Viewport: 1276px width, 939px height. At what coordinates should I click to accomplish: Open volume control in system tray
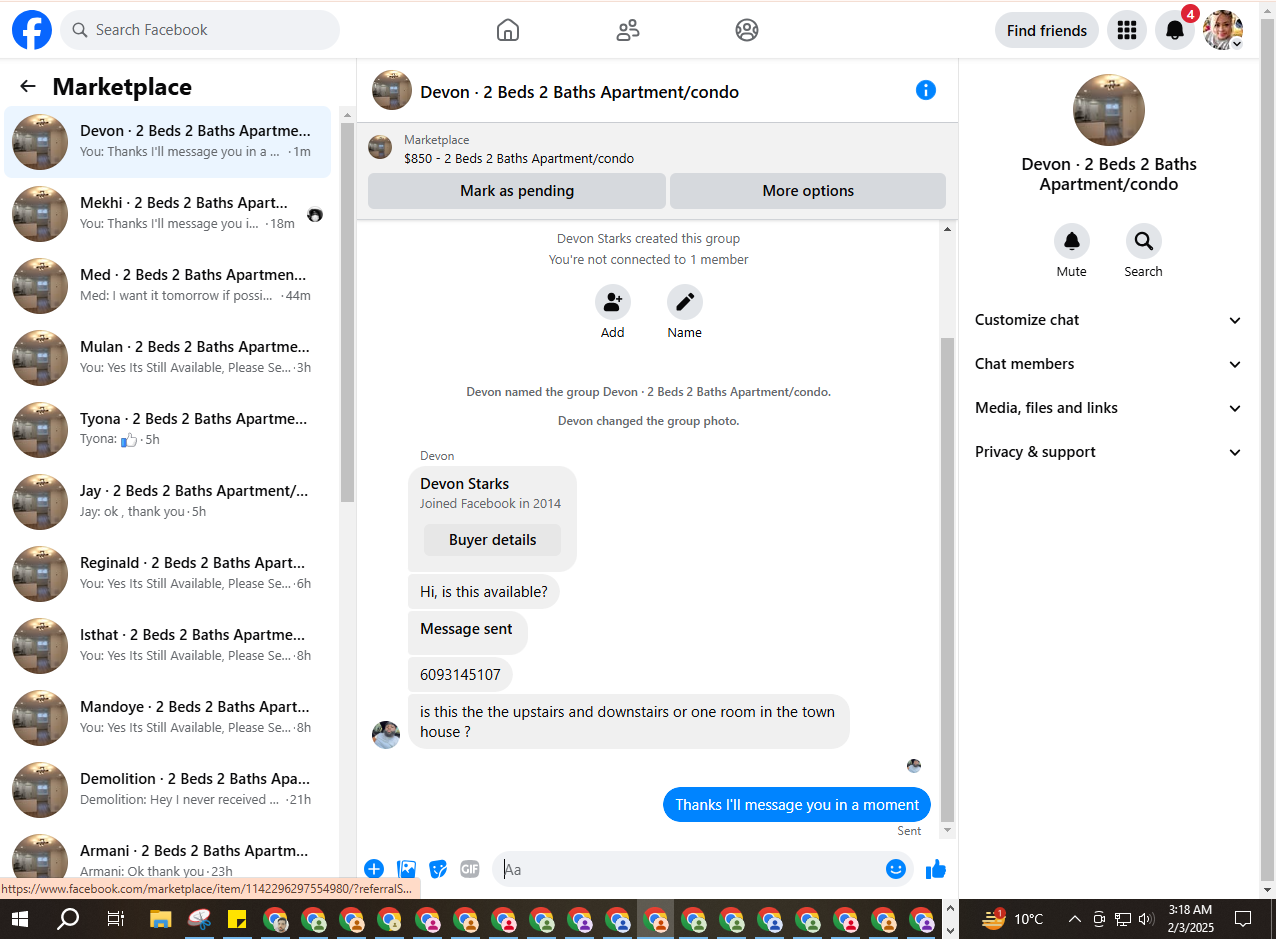(x=1147, y=919)
